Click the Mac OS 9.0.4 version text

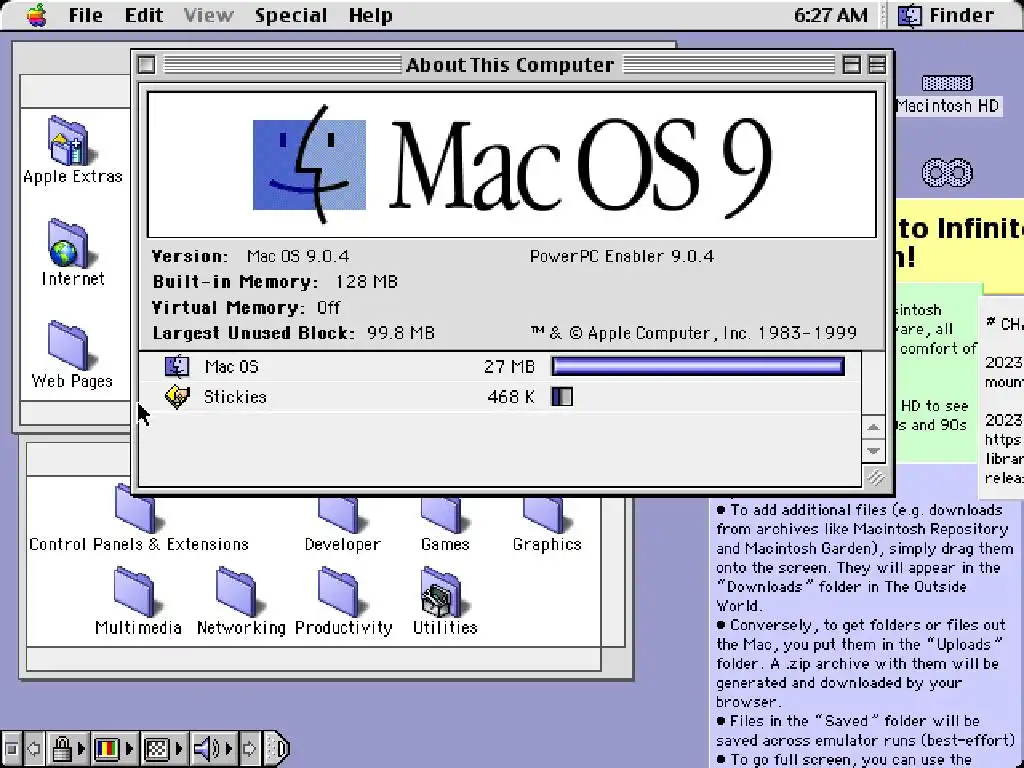coord(298,256)
